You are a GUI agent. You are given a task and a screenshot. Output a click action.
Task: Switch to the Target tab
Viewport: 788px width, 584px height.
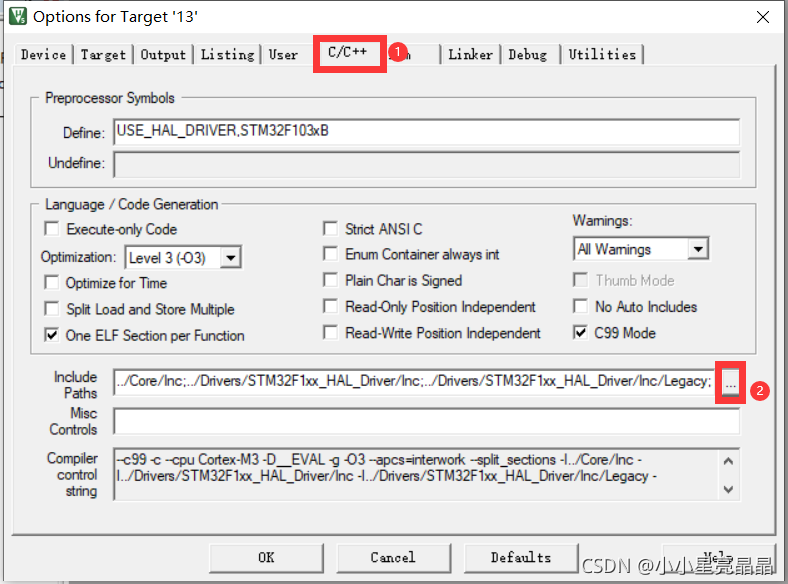coord(103,54)
